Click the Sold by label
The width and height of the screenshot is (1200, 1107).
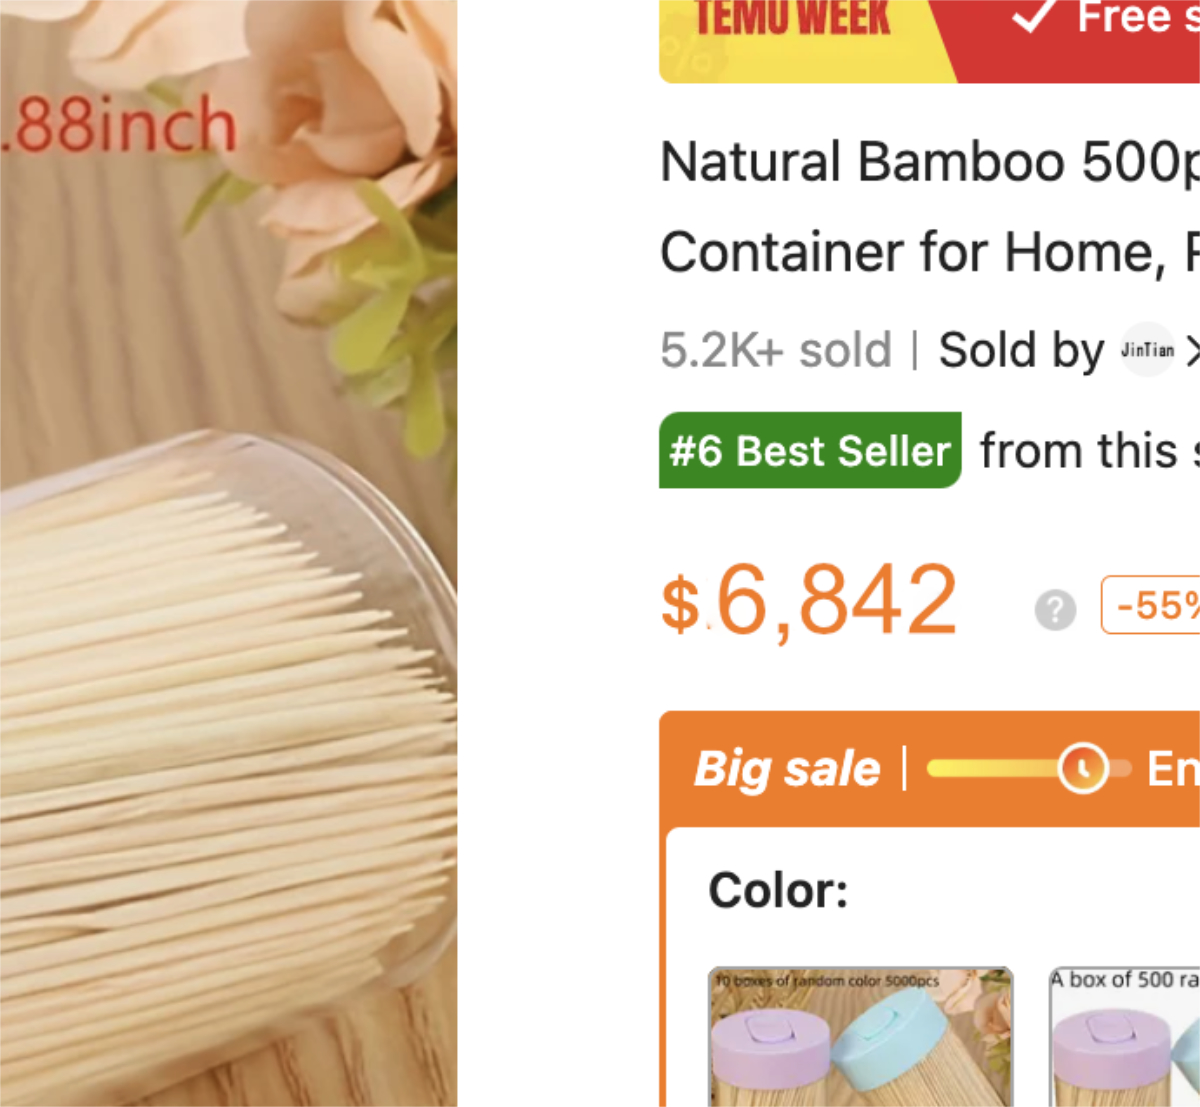click(x=1020, y=350)
